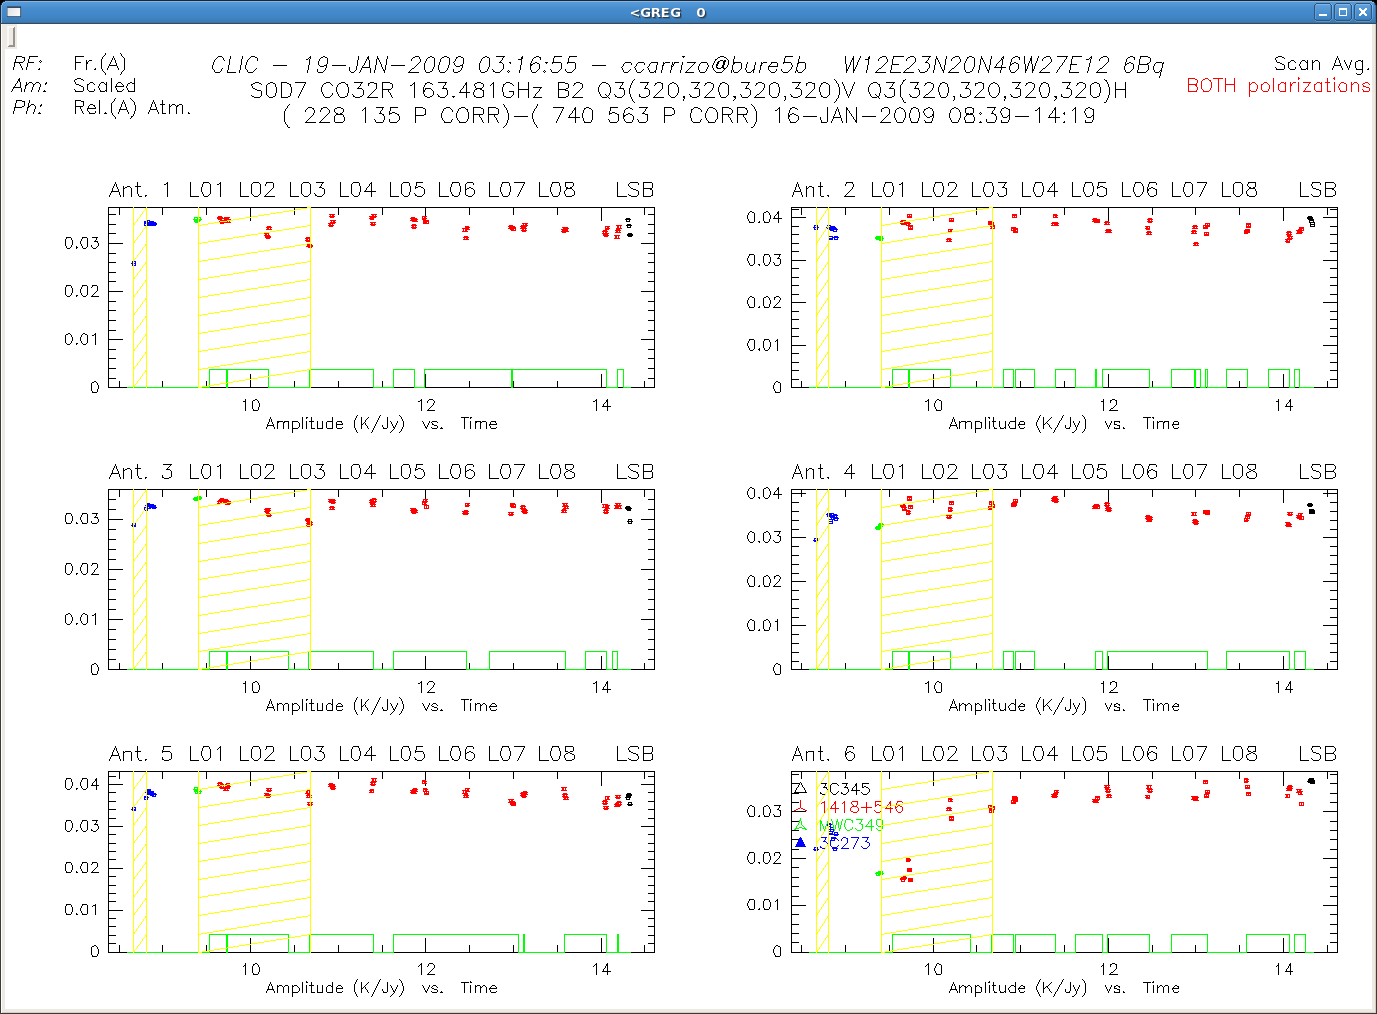Click the L08 label above the Ant. 6 plot
The image size is (1377, 1014).
pos(1238,754)
